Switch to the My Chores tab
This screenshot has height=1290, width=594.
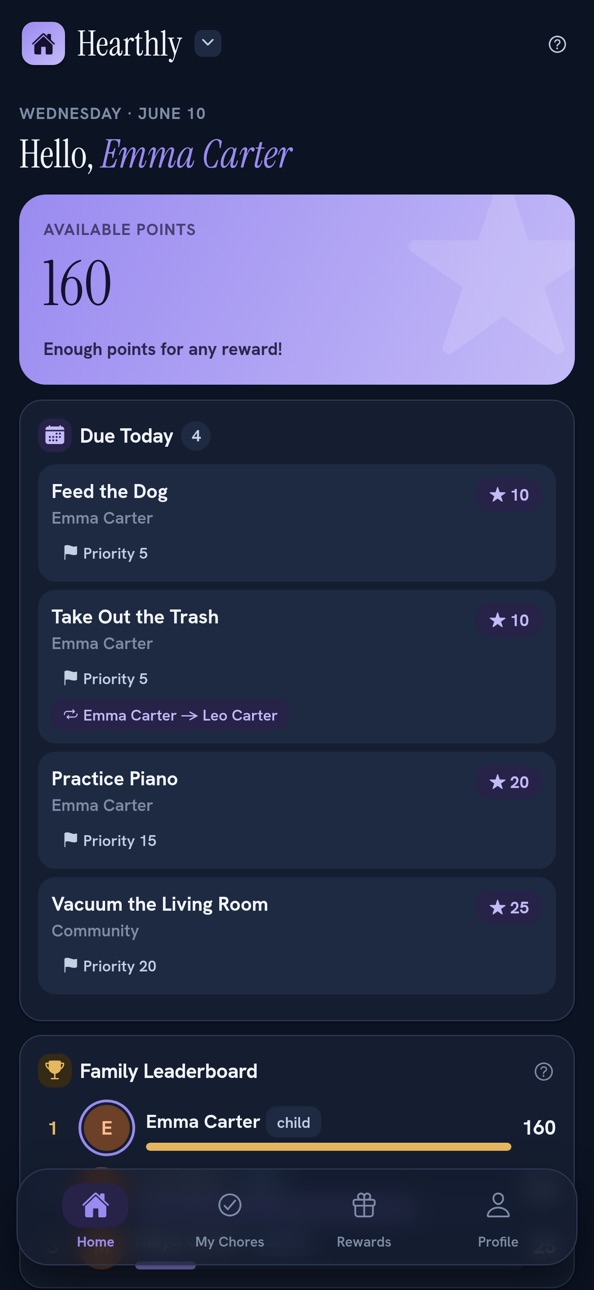point(230,1219)
